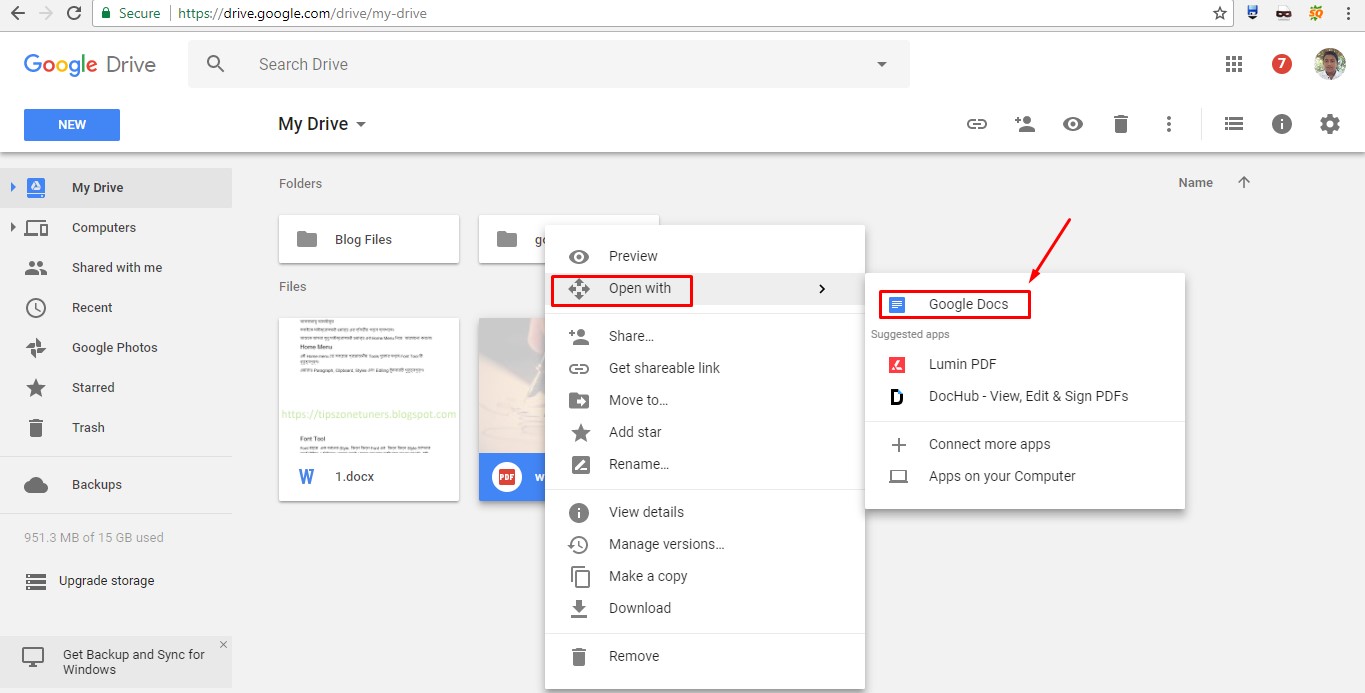This screenshot has width=1365, height=693.
Task: Open Google Photos in sidebar
Action: [116, 347]
